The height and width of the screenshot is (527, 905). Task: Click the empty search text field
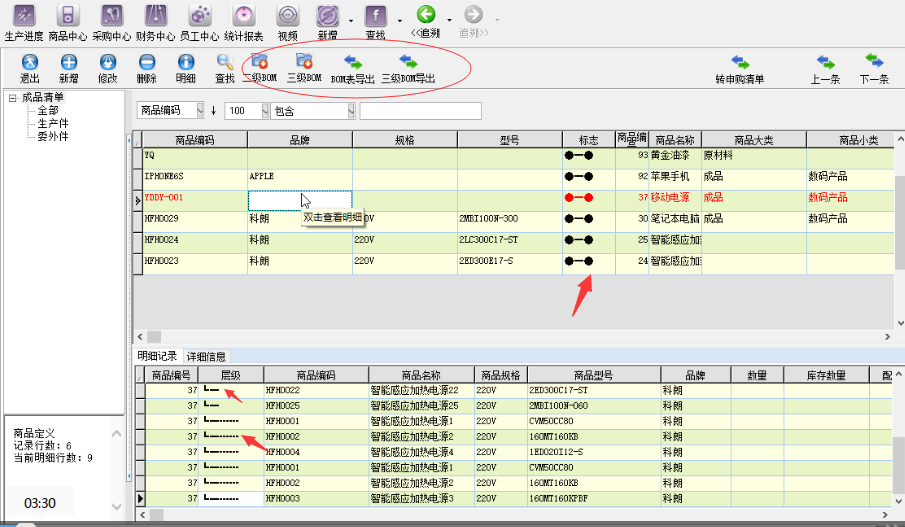(x=420, y=111)
